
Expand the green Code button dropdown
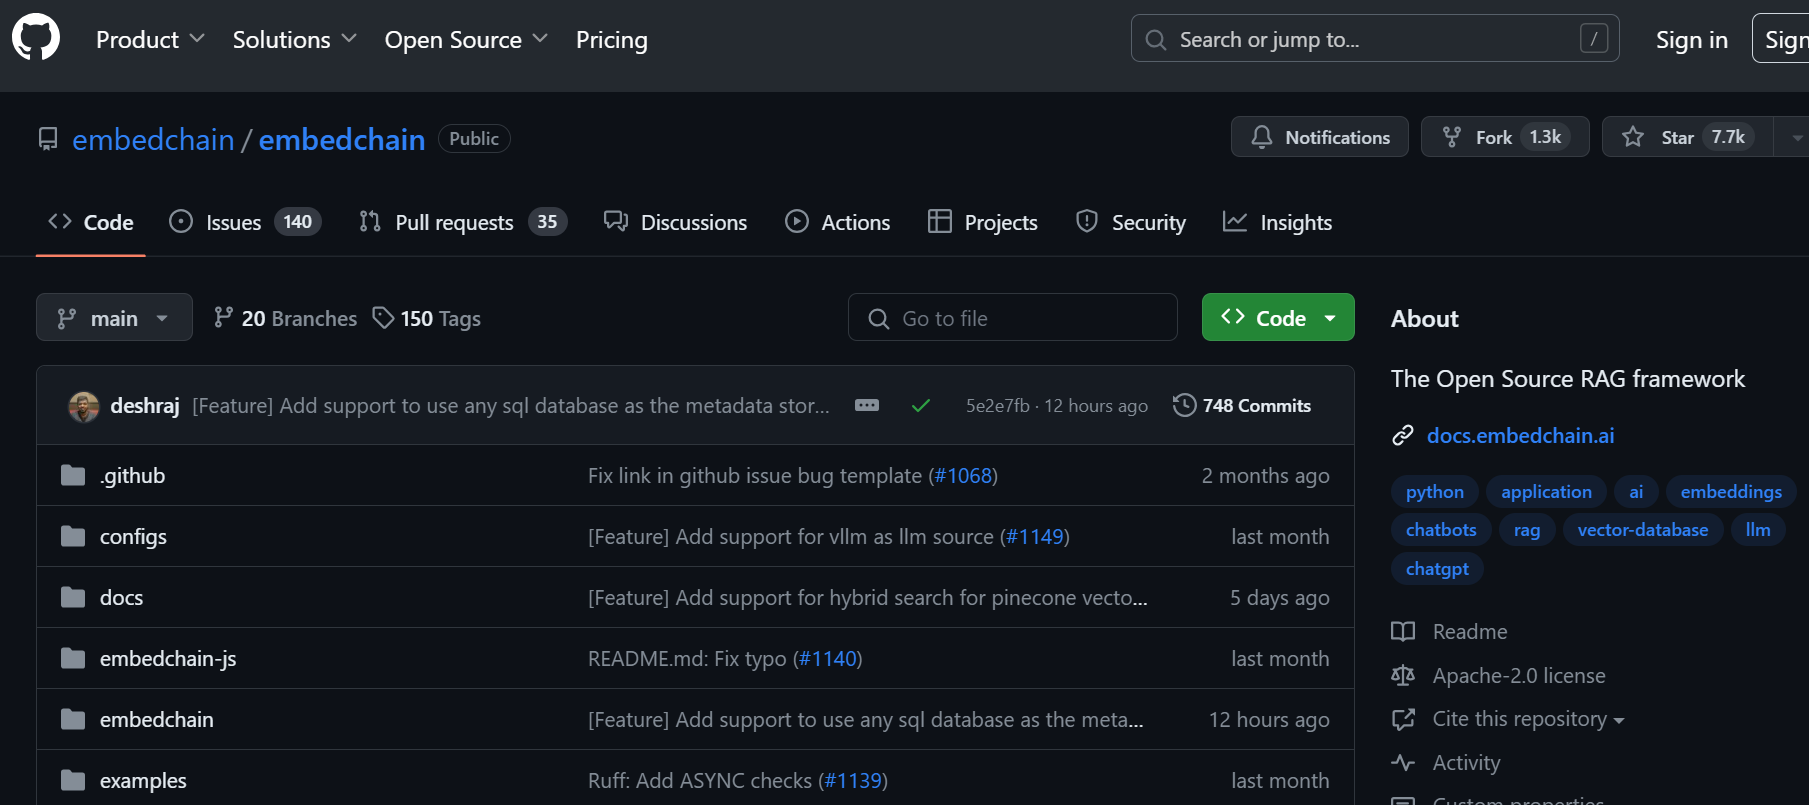pos(1330,318)
